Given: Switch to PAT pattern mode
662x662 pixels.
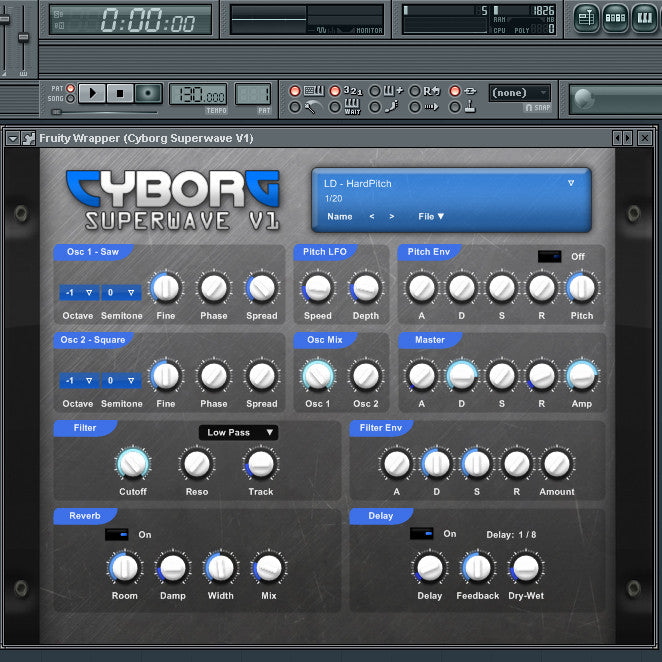Looking at the screenshot, I should coord(71,88).
